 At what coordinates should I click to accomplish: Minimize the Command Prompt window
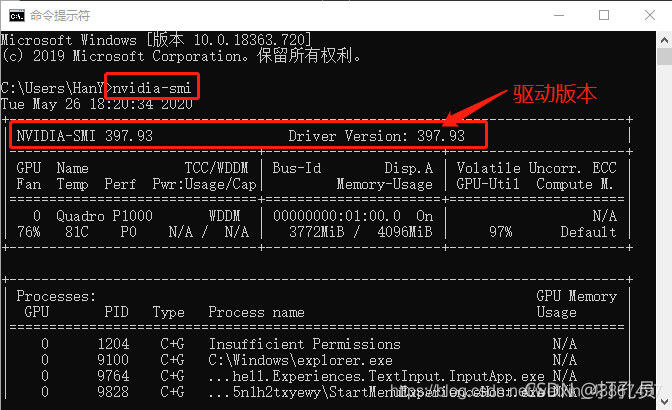(x=558, y=15)
